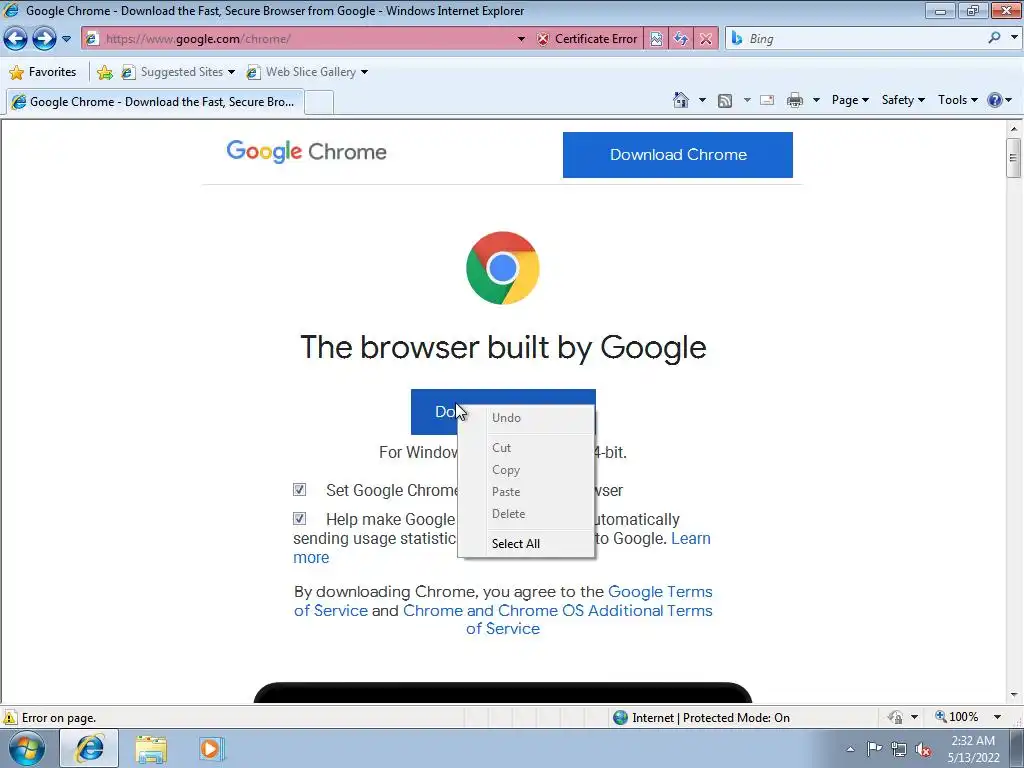The height and width of the screenshot is (768, 1024).
Task: Open the clock showing 2:32 AM
Action: pyautogui.click(x=973, y=749)
